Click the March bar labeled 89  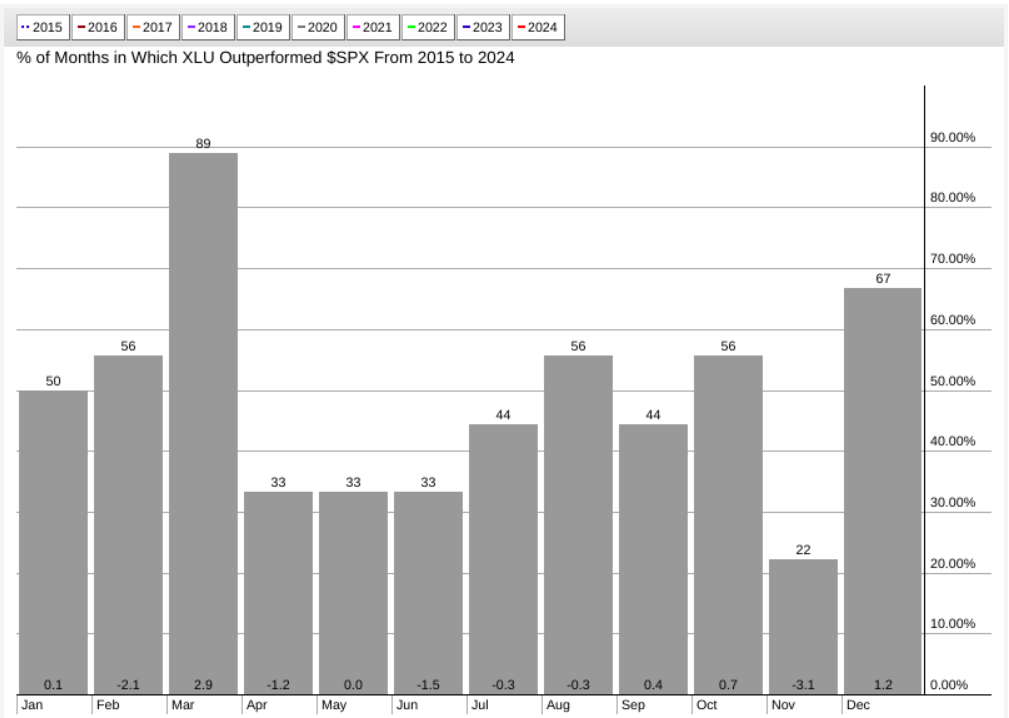[x=203, y=423]
